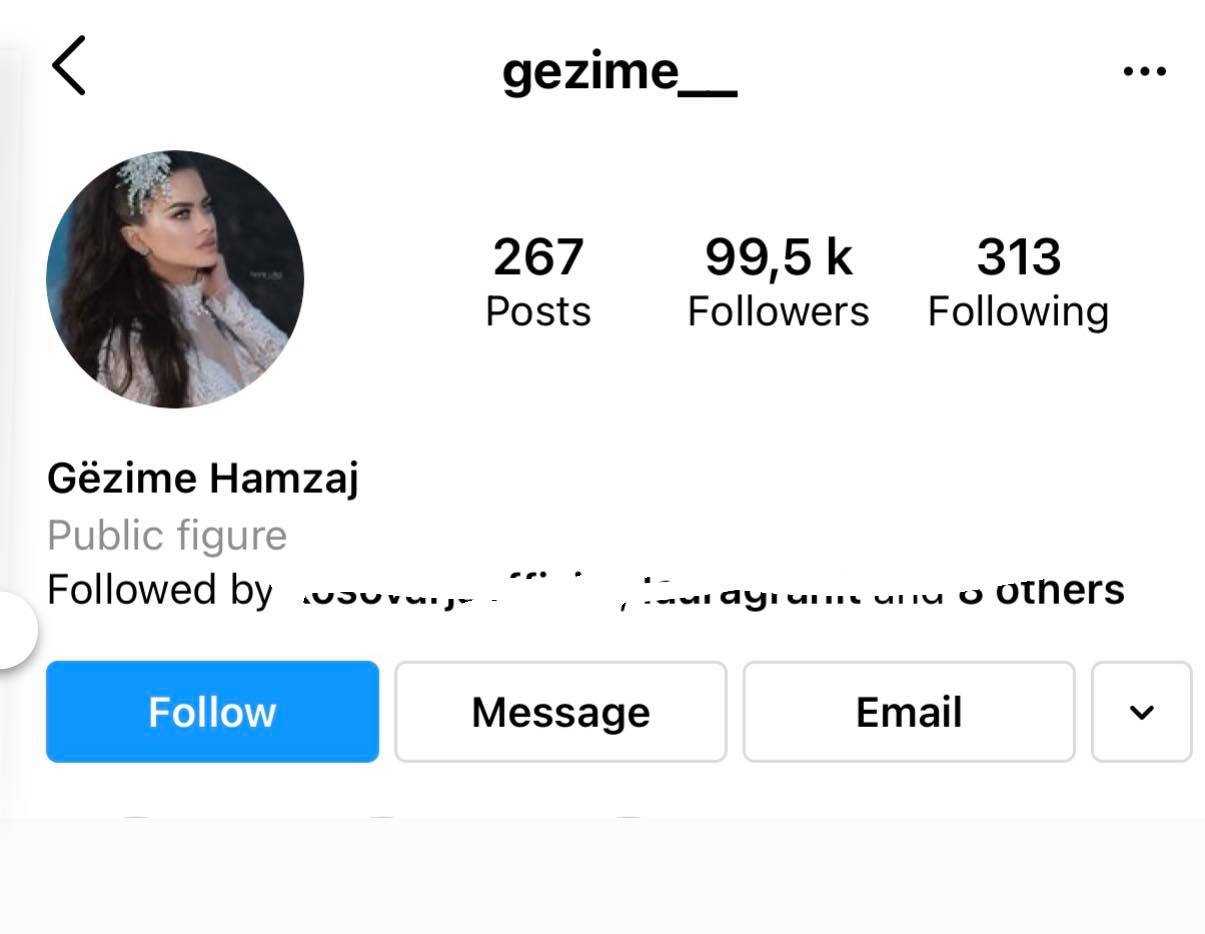Contact via the Email button

point(909,711)
